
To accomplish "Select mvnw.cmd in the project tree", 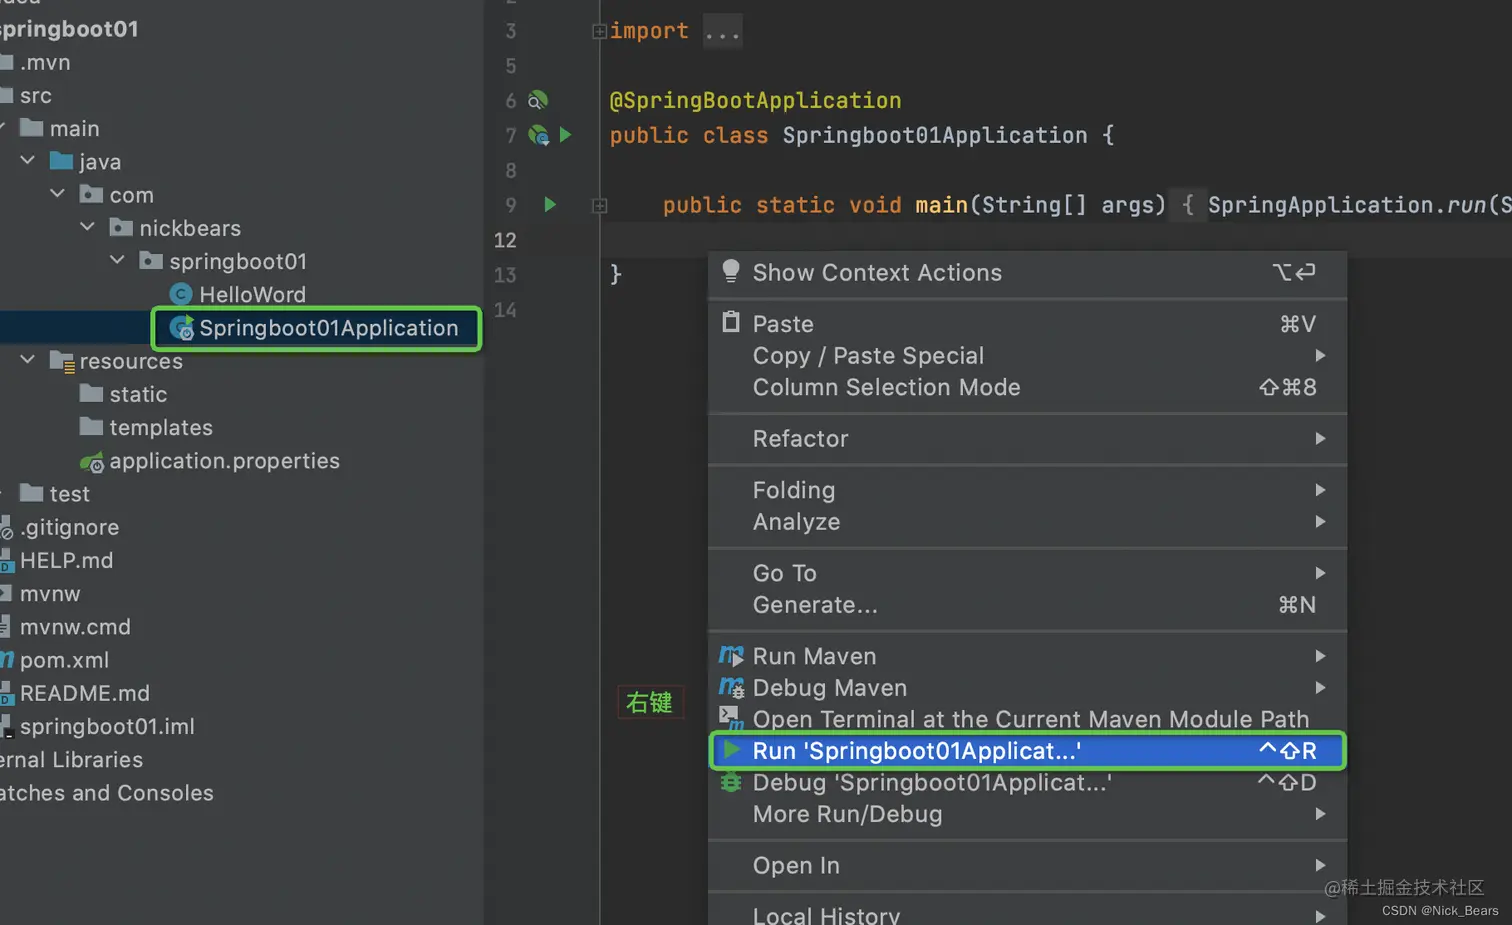I will [x=75, y=627].
